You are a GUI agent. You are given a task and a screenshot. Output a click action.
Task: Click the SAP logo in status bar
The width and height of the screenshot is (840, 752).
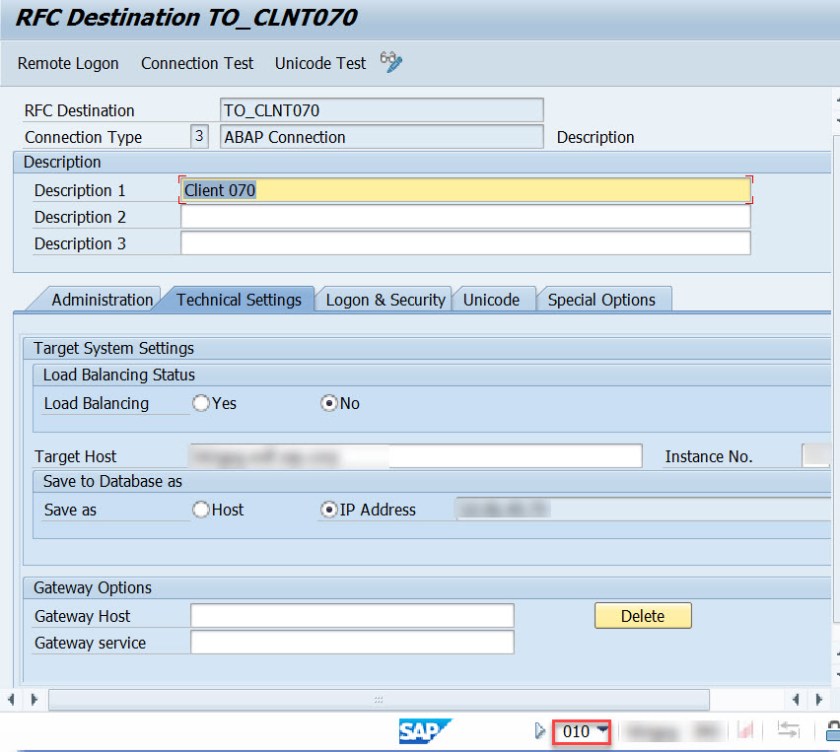click(425, 731)
